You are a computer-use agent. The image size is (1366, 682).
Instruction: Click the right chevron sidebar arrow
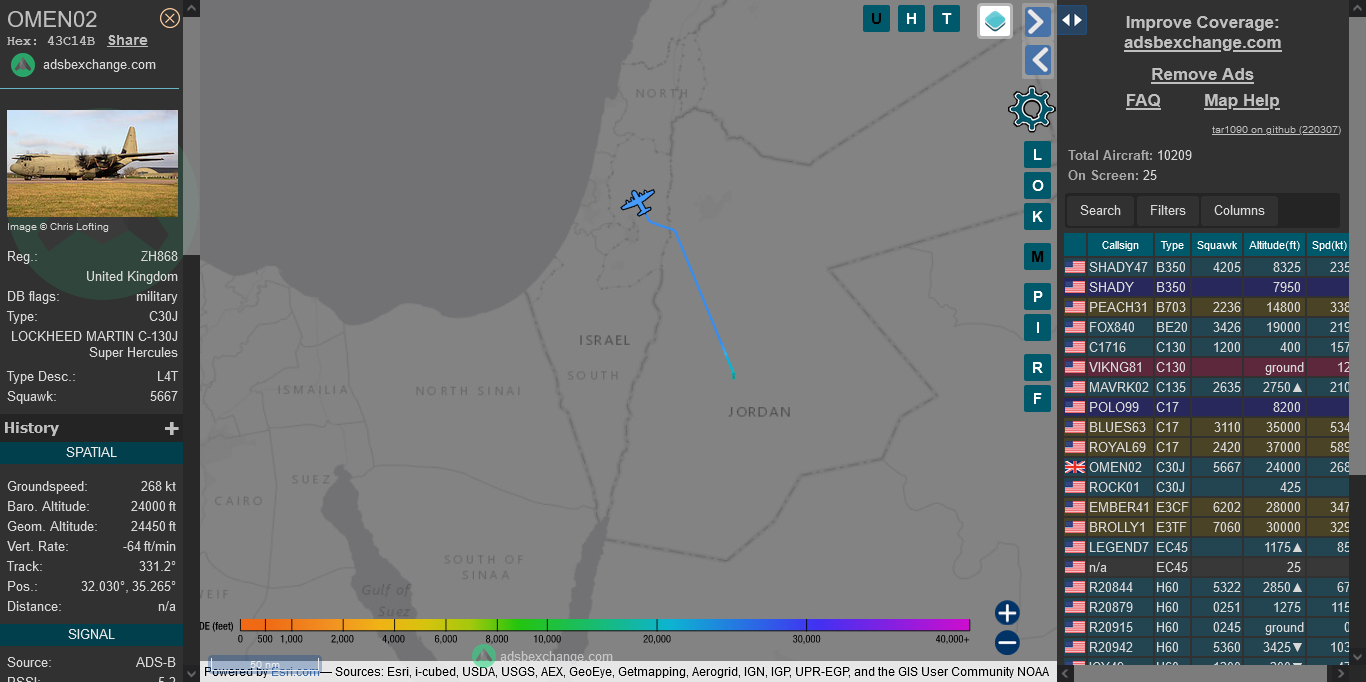pos(1038,21)
